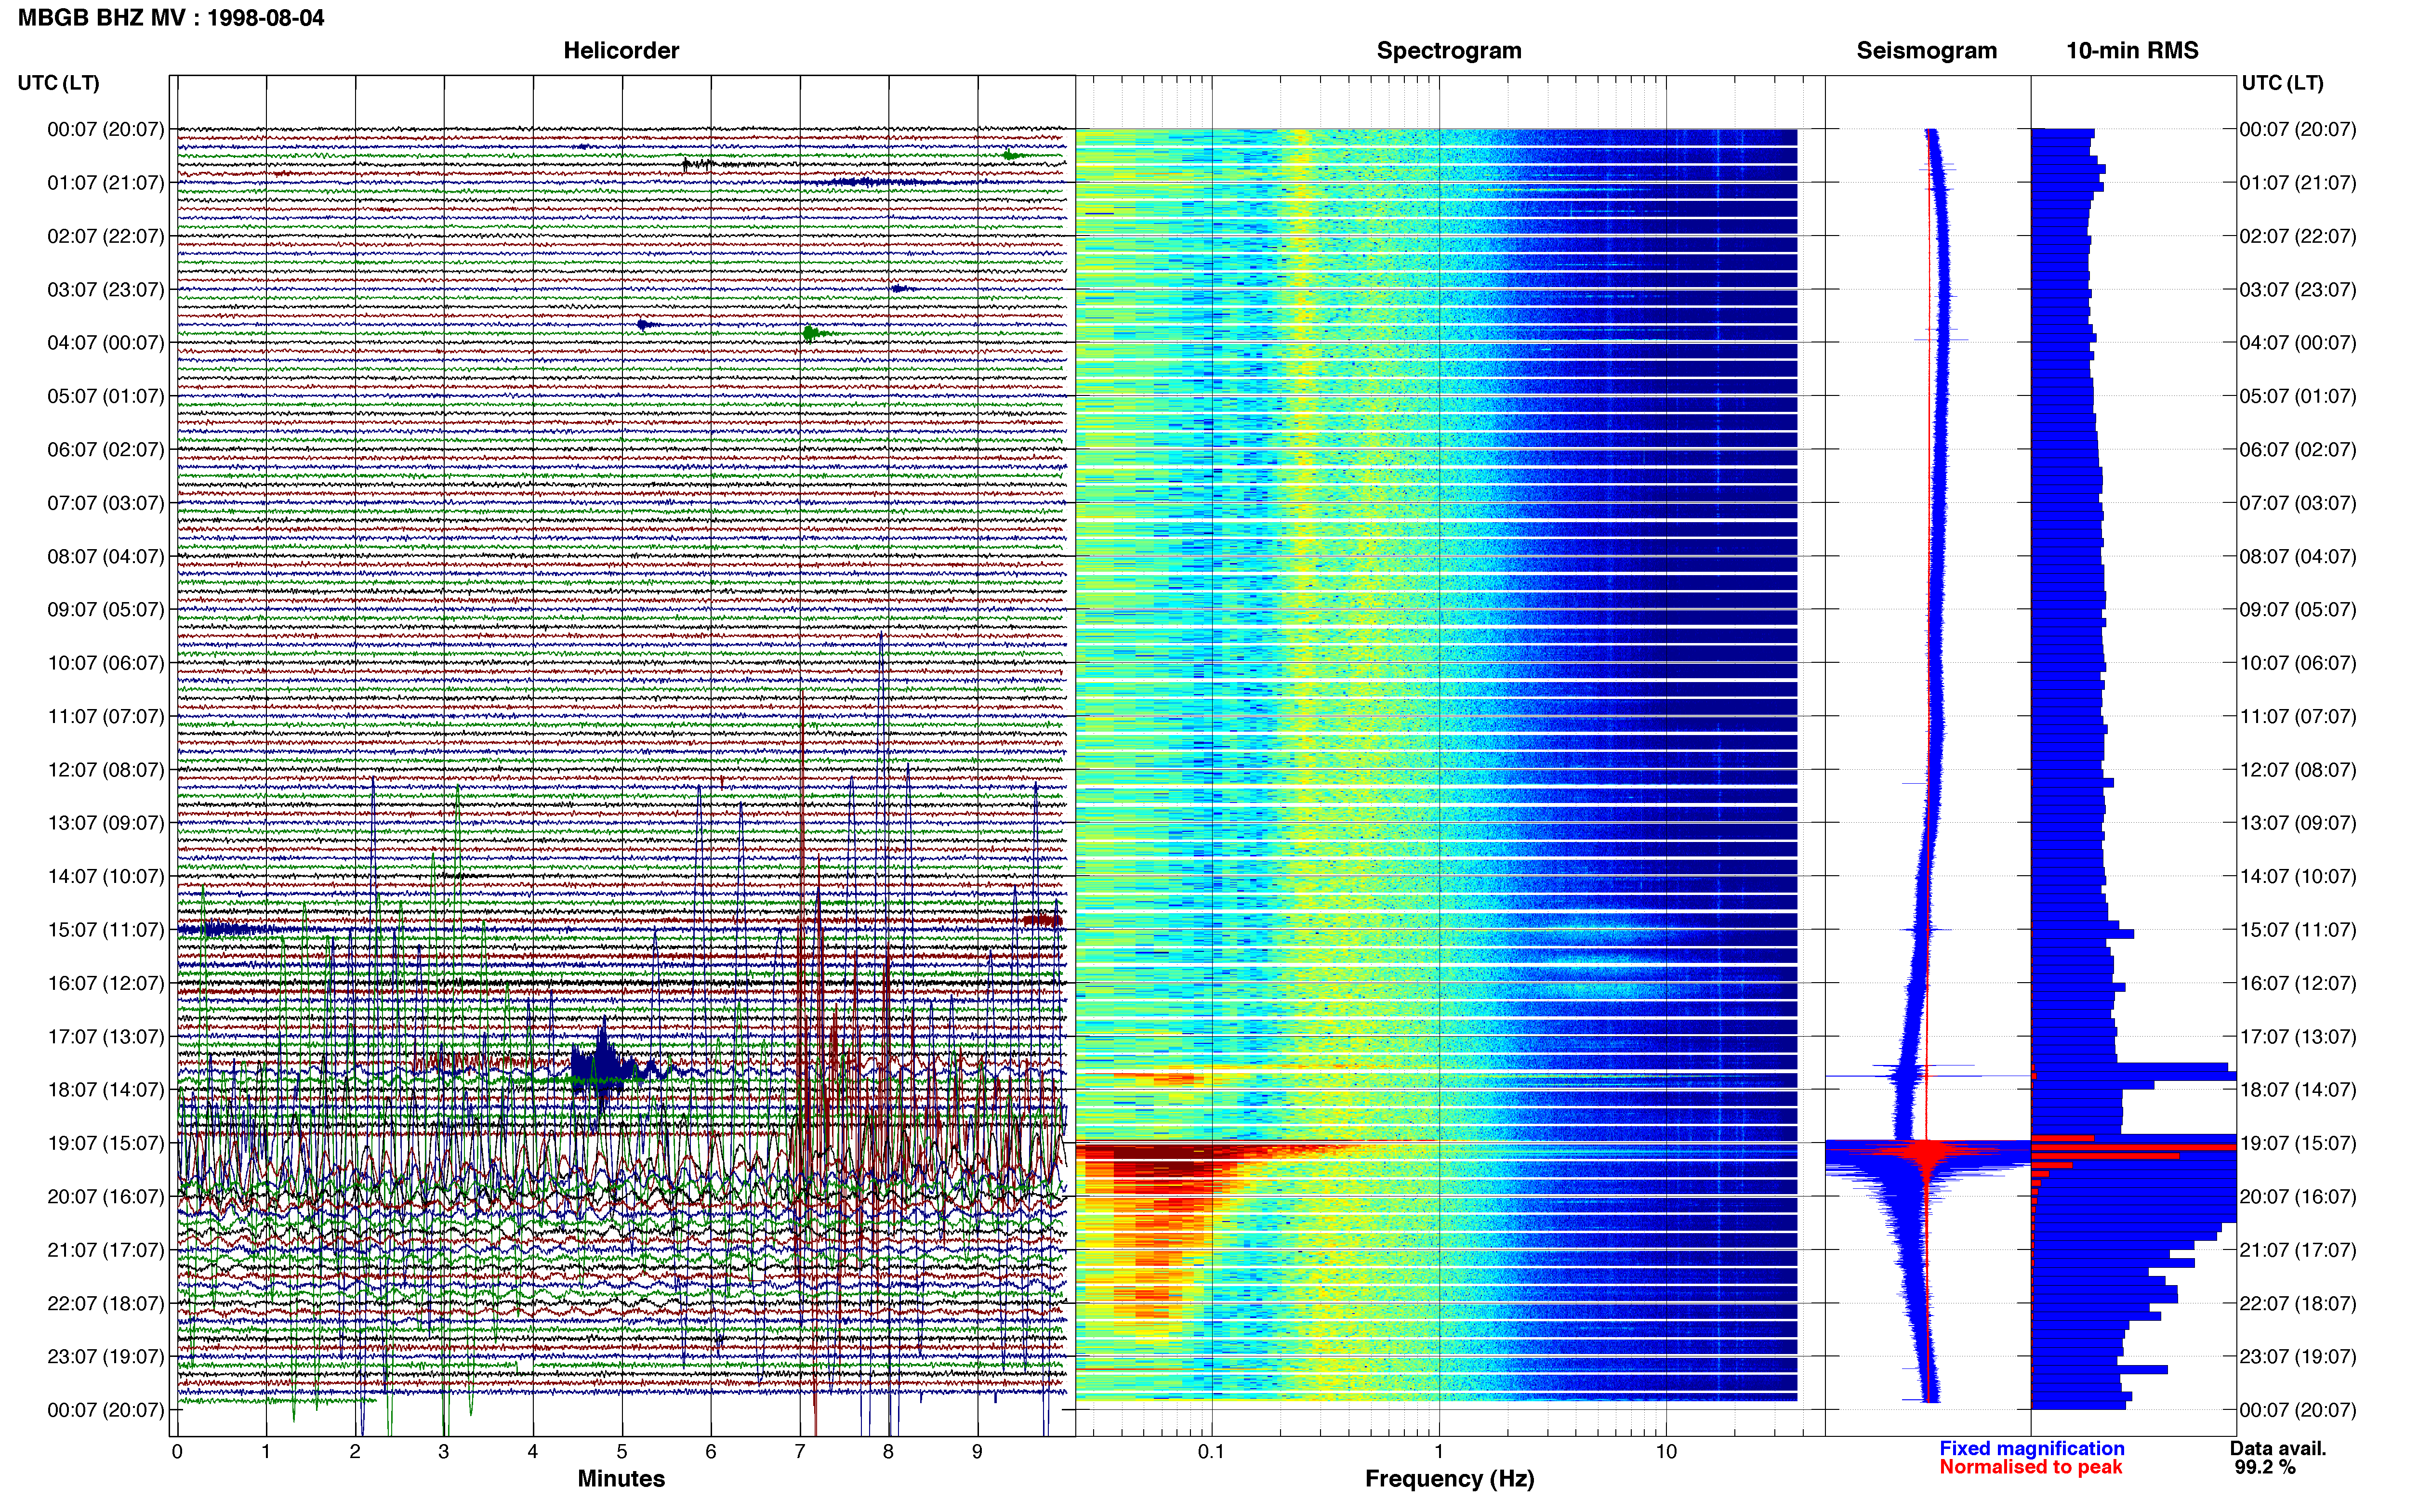2418x1512 pixels.
Task: Click the '10-min RMS' panel heading
Action: (x=2132, y=51)
